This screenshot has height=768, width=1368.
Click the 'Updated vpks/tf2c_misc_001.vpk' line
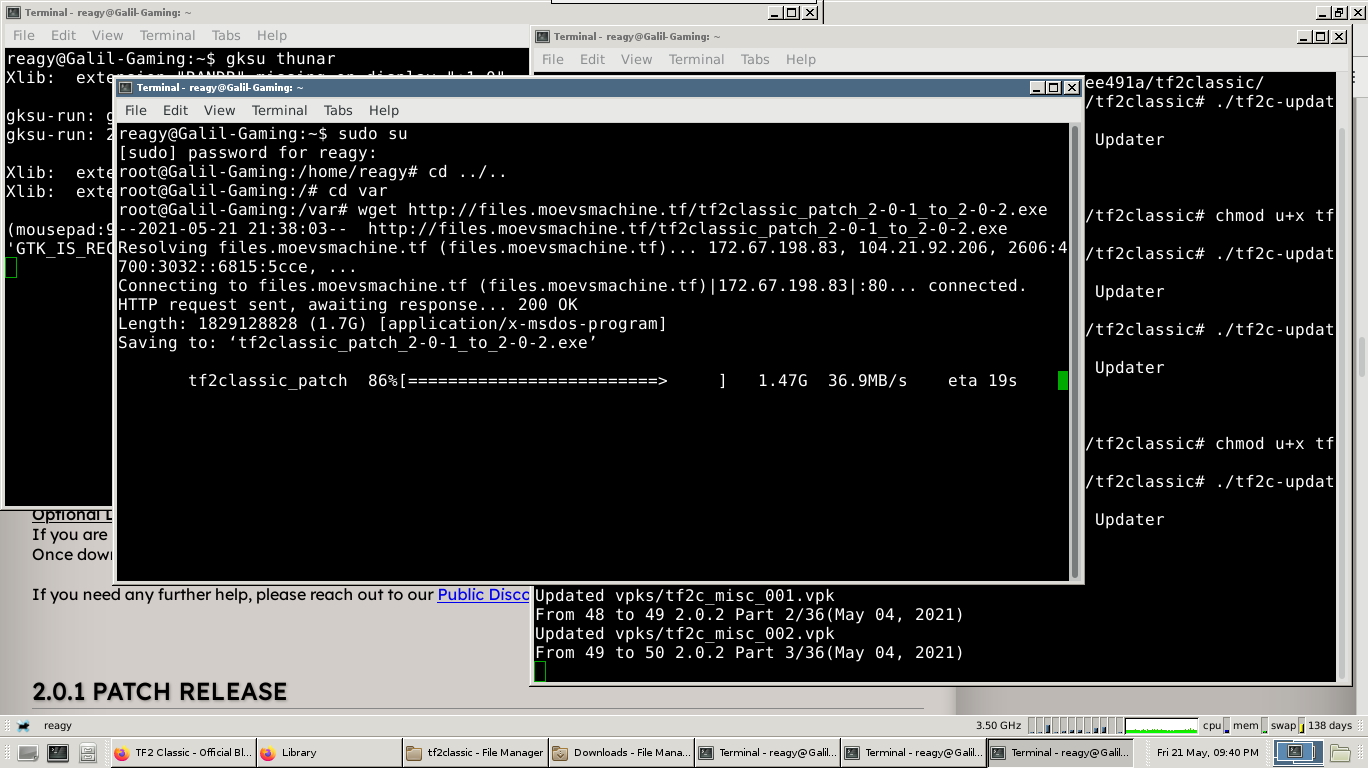[685, 596]
